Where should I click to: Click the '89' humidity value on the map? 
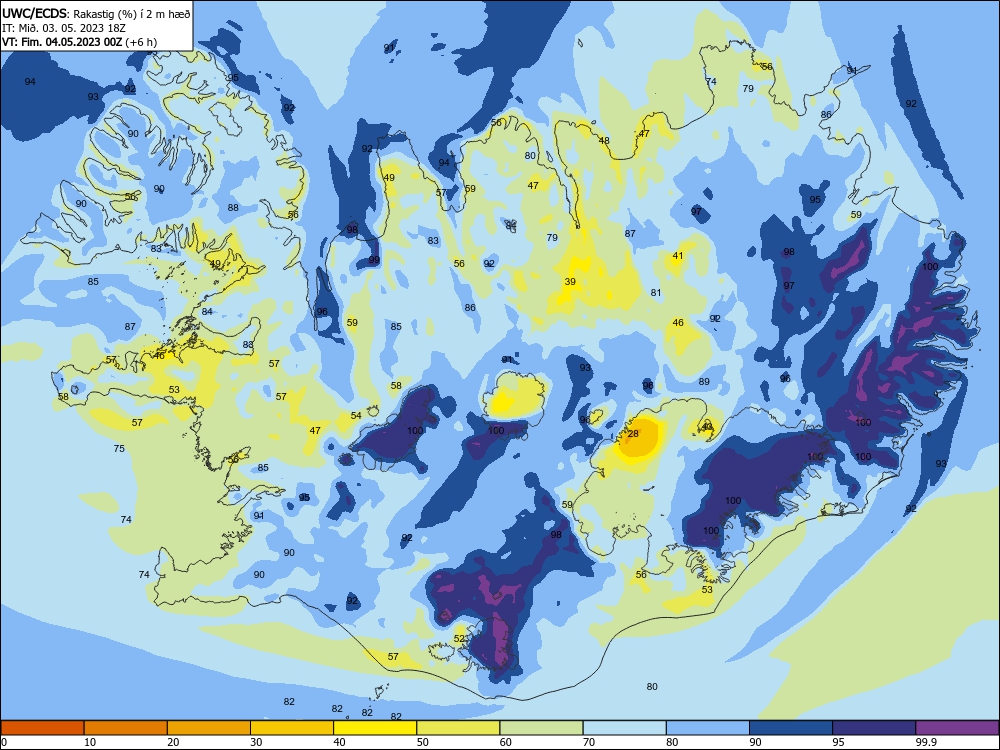pyautogui.click(x=704, y=381)
